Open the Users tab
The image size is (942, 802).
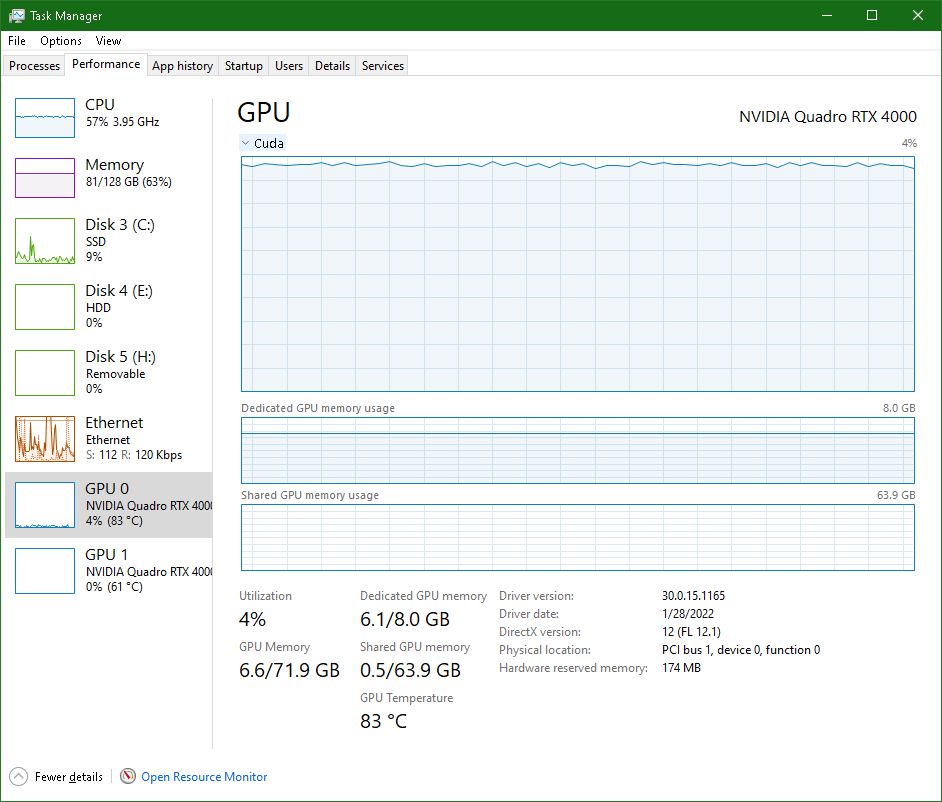(x=289, y=65)
